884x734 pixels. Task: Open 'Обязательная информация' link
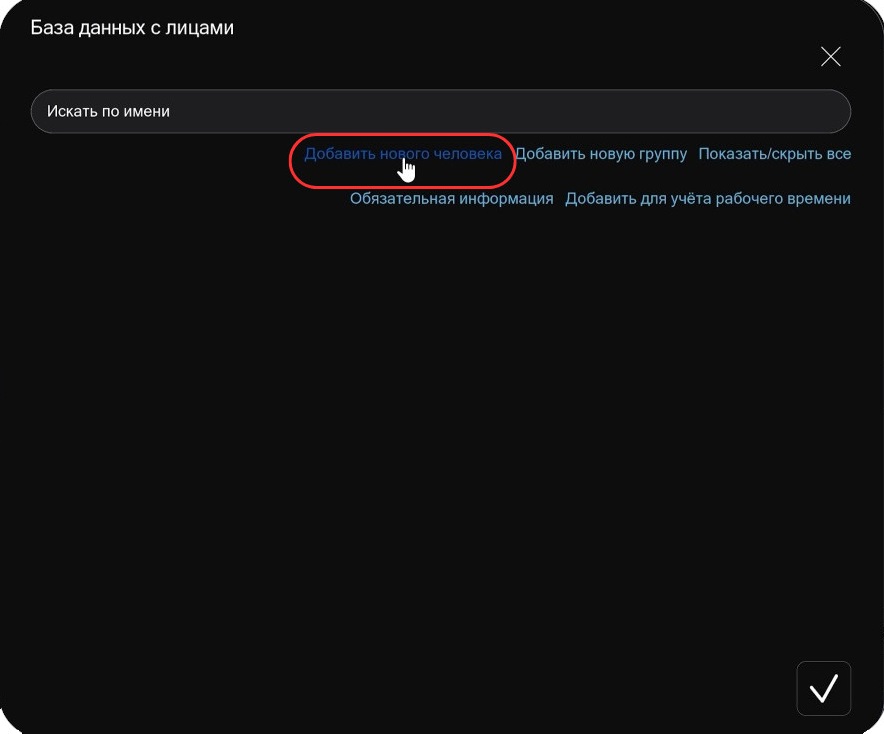point(452,198)
